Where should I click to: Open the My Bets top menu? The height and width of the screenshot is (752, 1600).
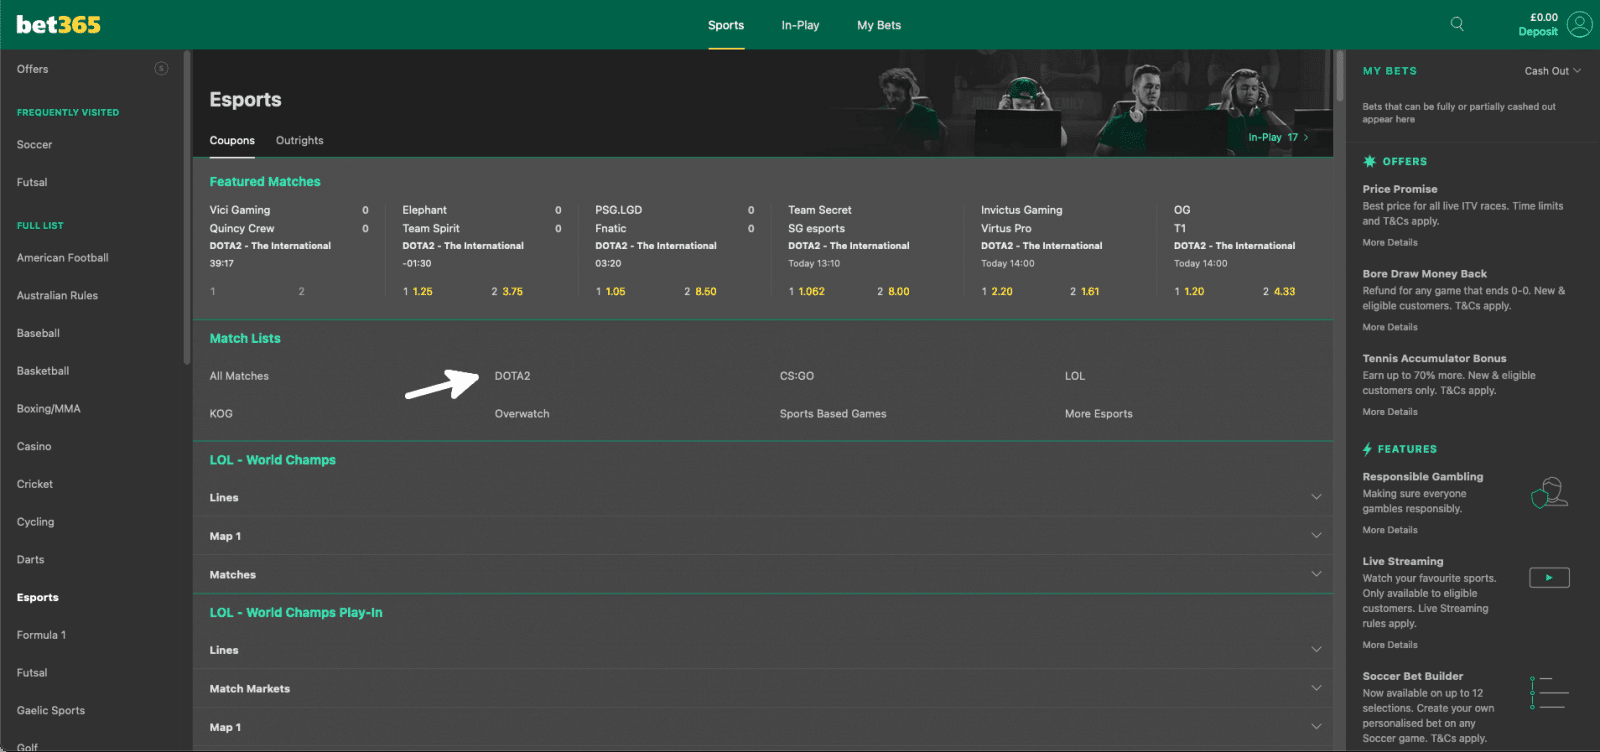pyautogui.click(x=879, y=25)
